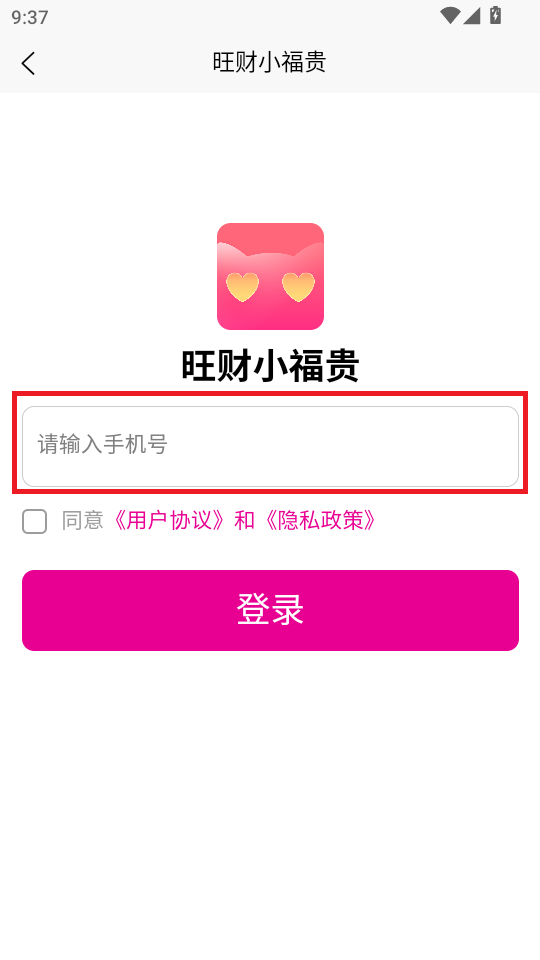Tap the cellular signal status icon

(471, 16)
